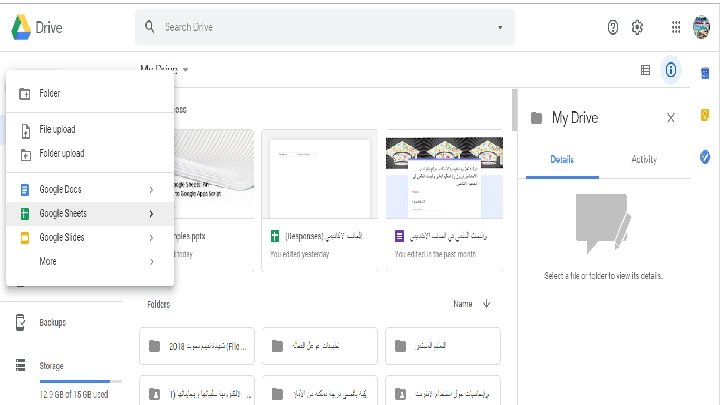Viewport: 720px width, 405px height.
Task: Select Google Docs menu item
Action: (x=90, y=190)
